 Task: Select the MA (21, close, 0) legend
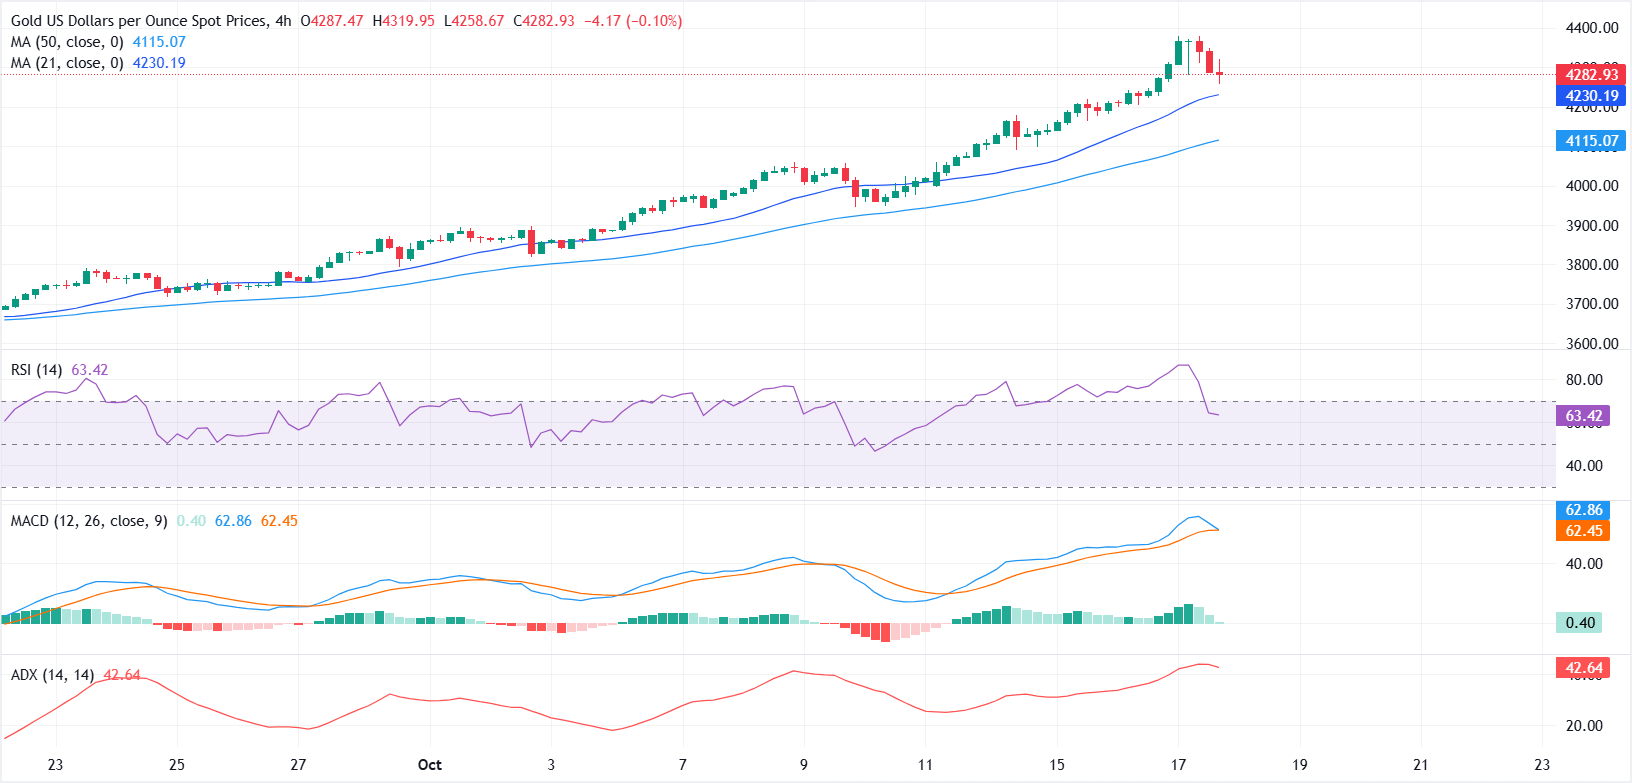67,63
